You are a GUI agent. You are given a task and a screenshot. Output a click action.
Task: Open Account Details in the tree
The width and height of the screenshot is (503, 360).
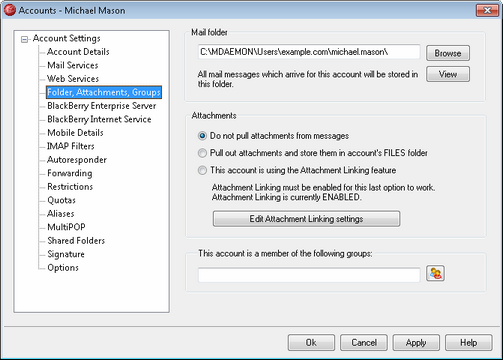click(x=78, y=52)
